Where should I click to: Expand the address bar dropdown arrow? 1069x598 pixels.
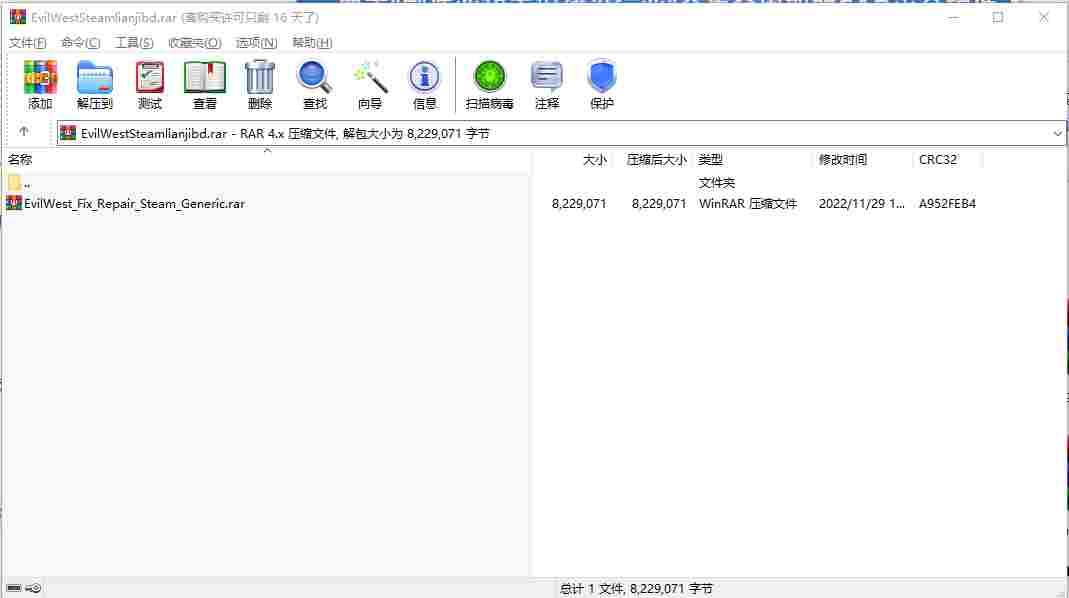[1057, 134]
